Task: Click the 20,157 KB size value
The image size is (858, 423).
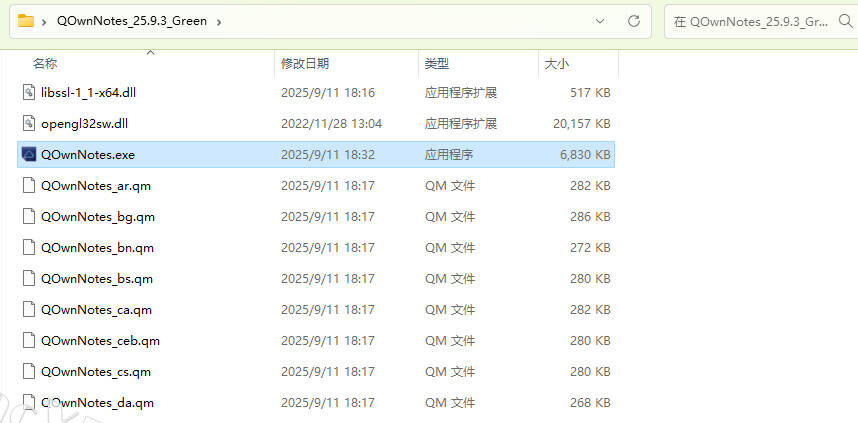Action: tap(582, 124)
